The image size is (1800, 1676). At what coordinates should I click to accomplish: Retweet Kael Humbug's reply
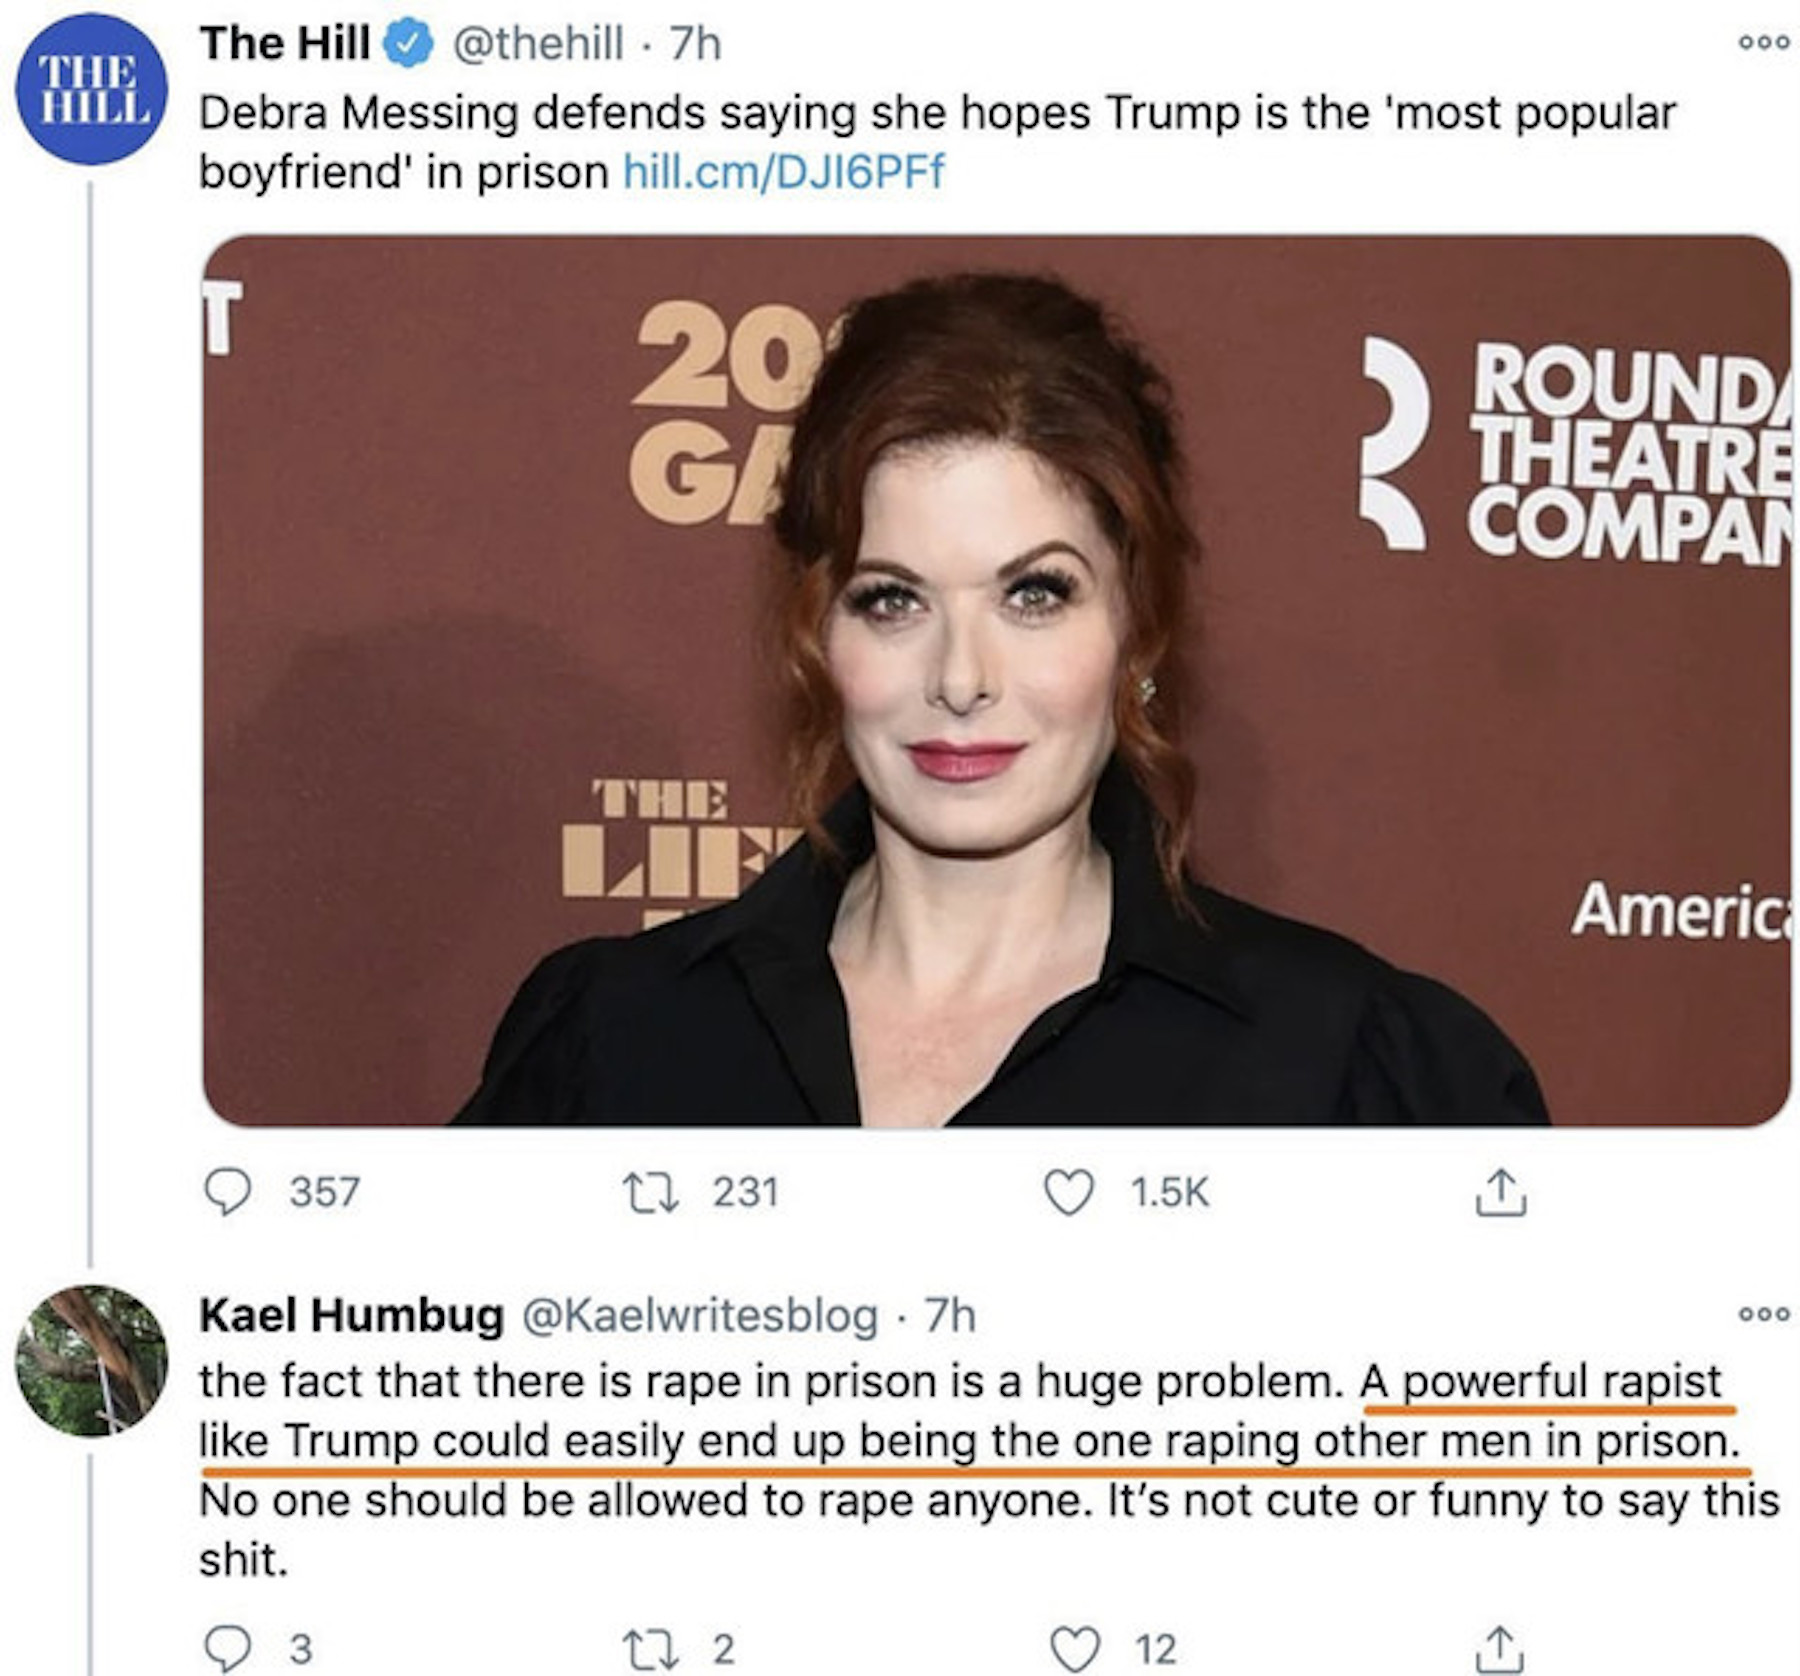point(651,1648)
